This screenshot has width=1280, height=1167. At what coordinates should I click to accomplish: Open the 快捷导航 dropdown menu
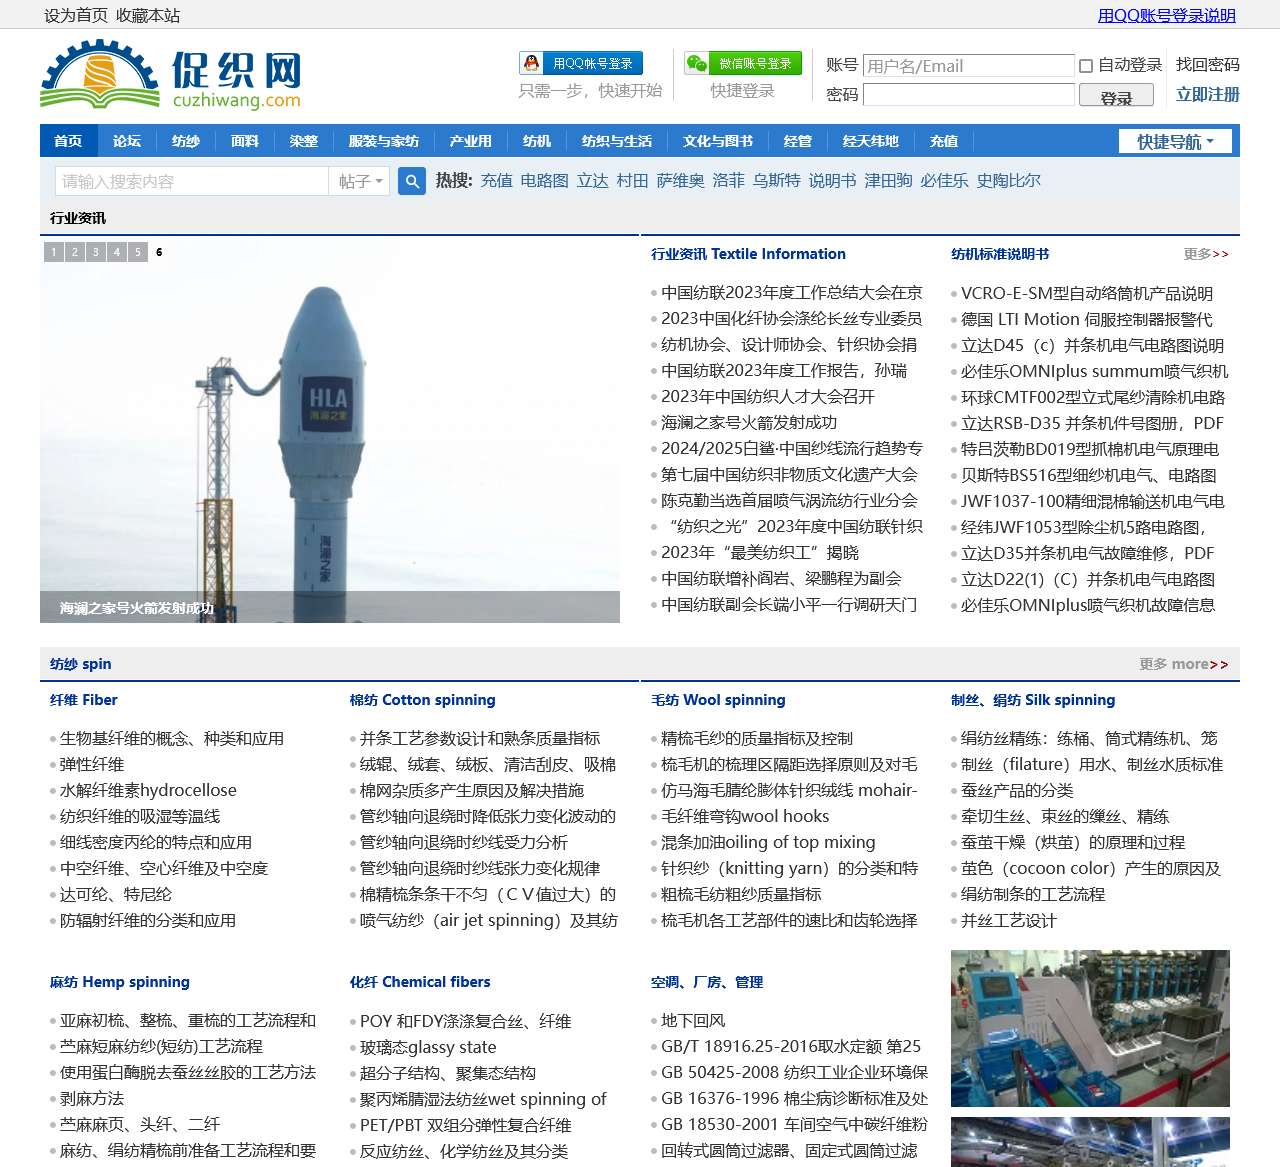1177,141
